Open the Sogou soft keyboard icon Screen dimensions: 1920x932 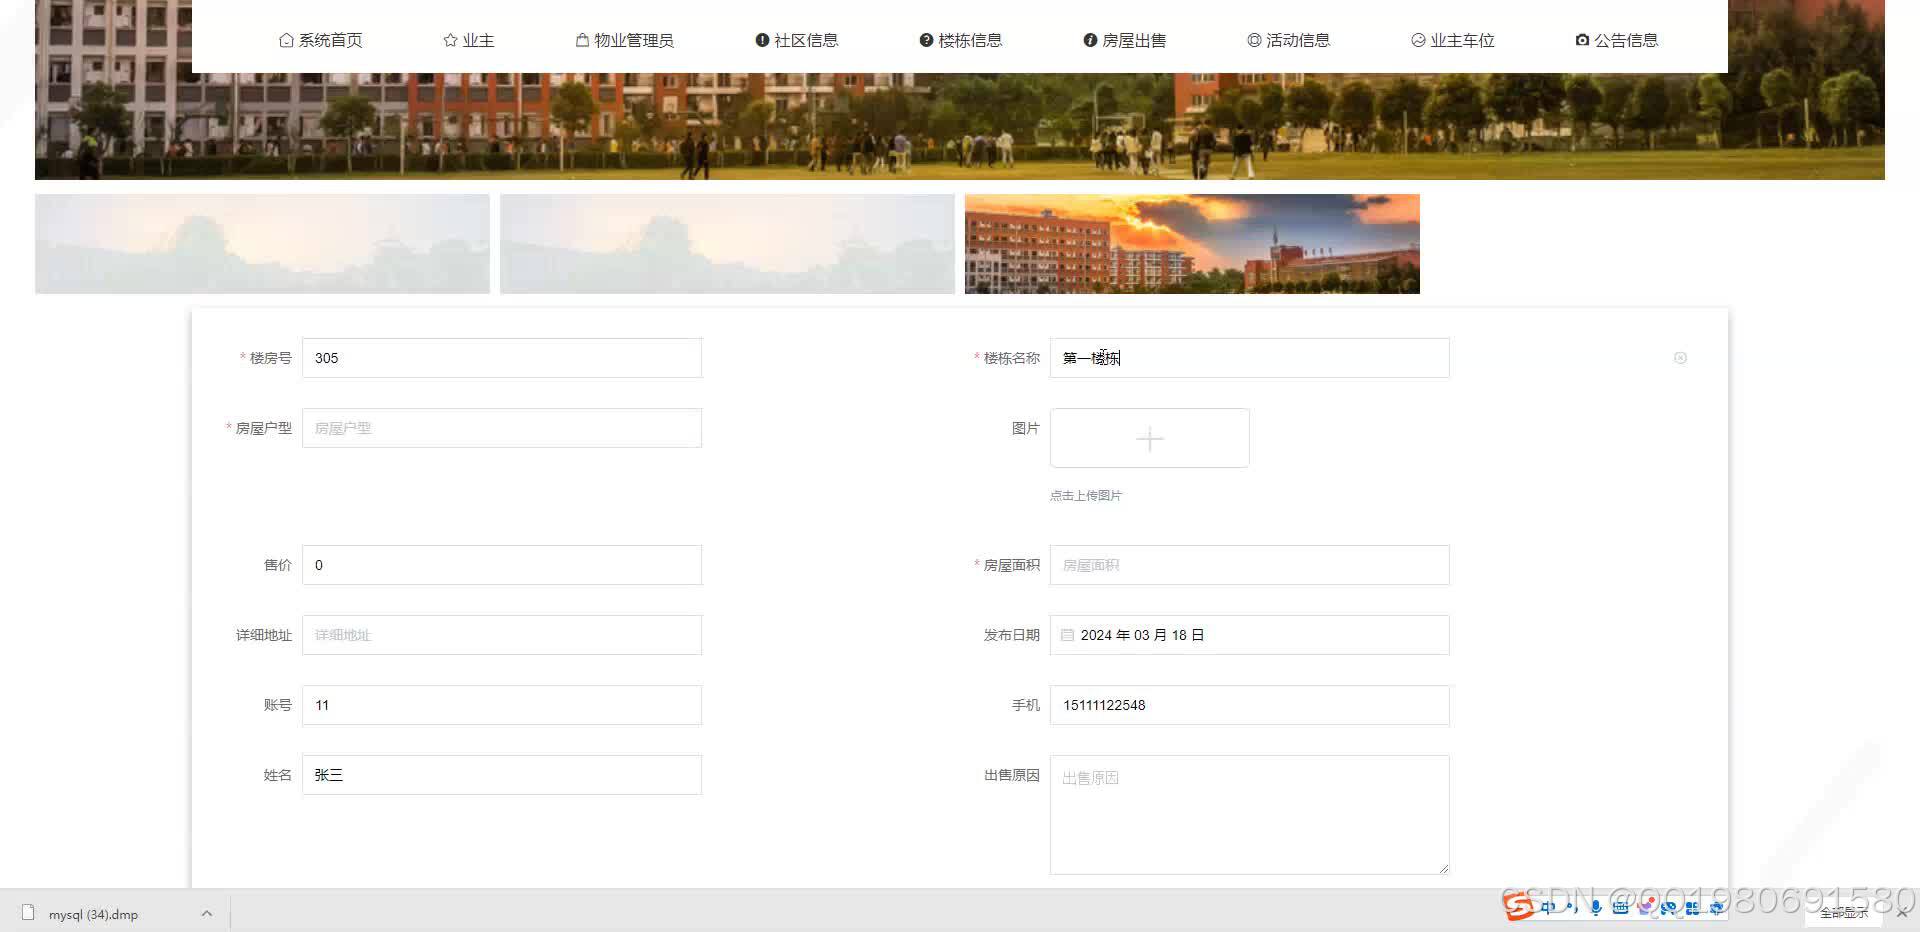pos(1620,908)
